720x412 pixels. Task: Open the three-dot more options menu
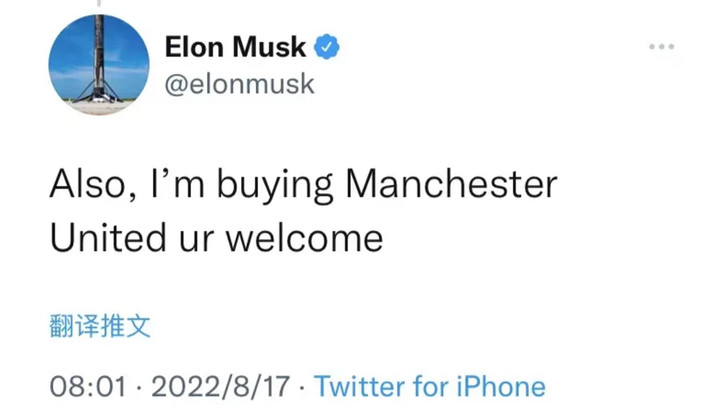tap(662, 46)
